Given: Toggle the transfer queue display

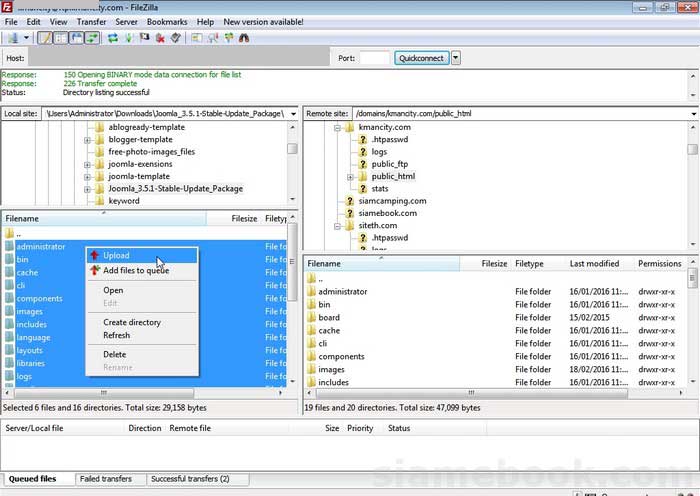Looking at the screenshot, I should coord(92,38).
